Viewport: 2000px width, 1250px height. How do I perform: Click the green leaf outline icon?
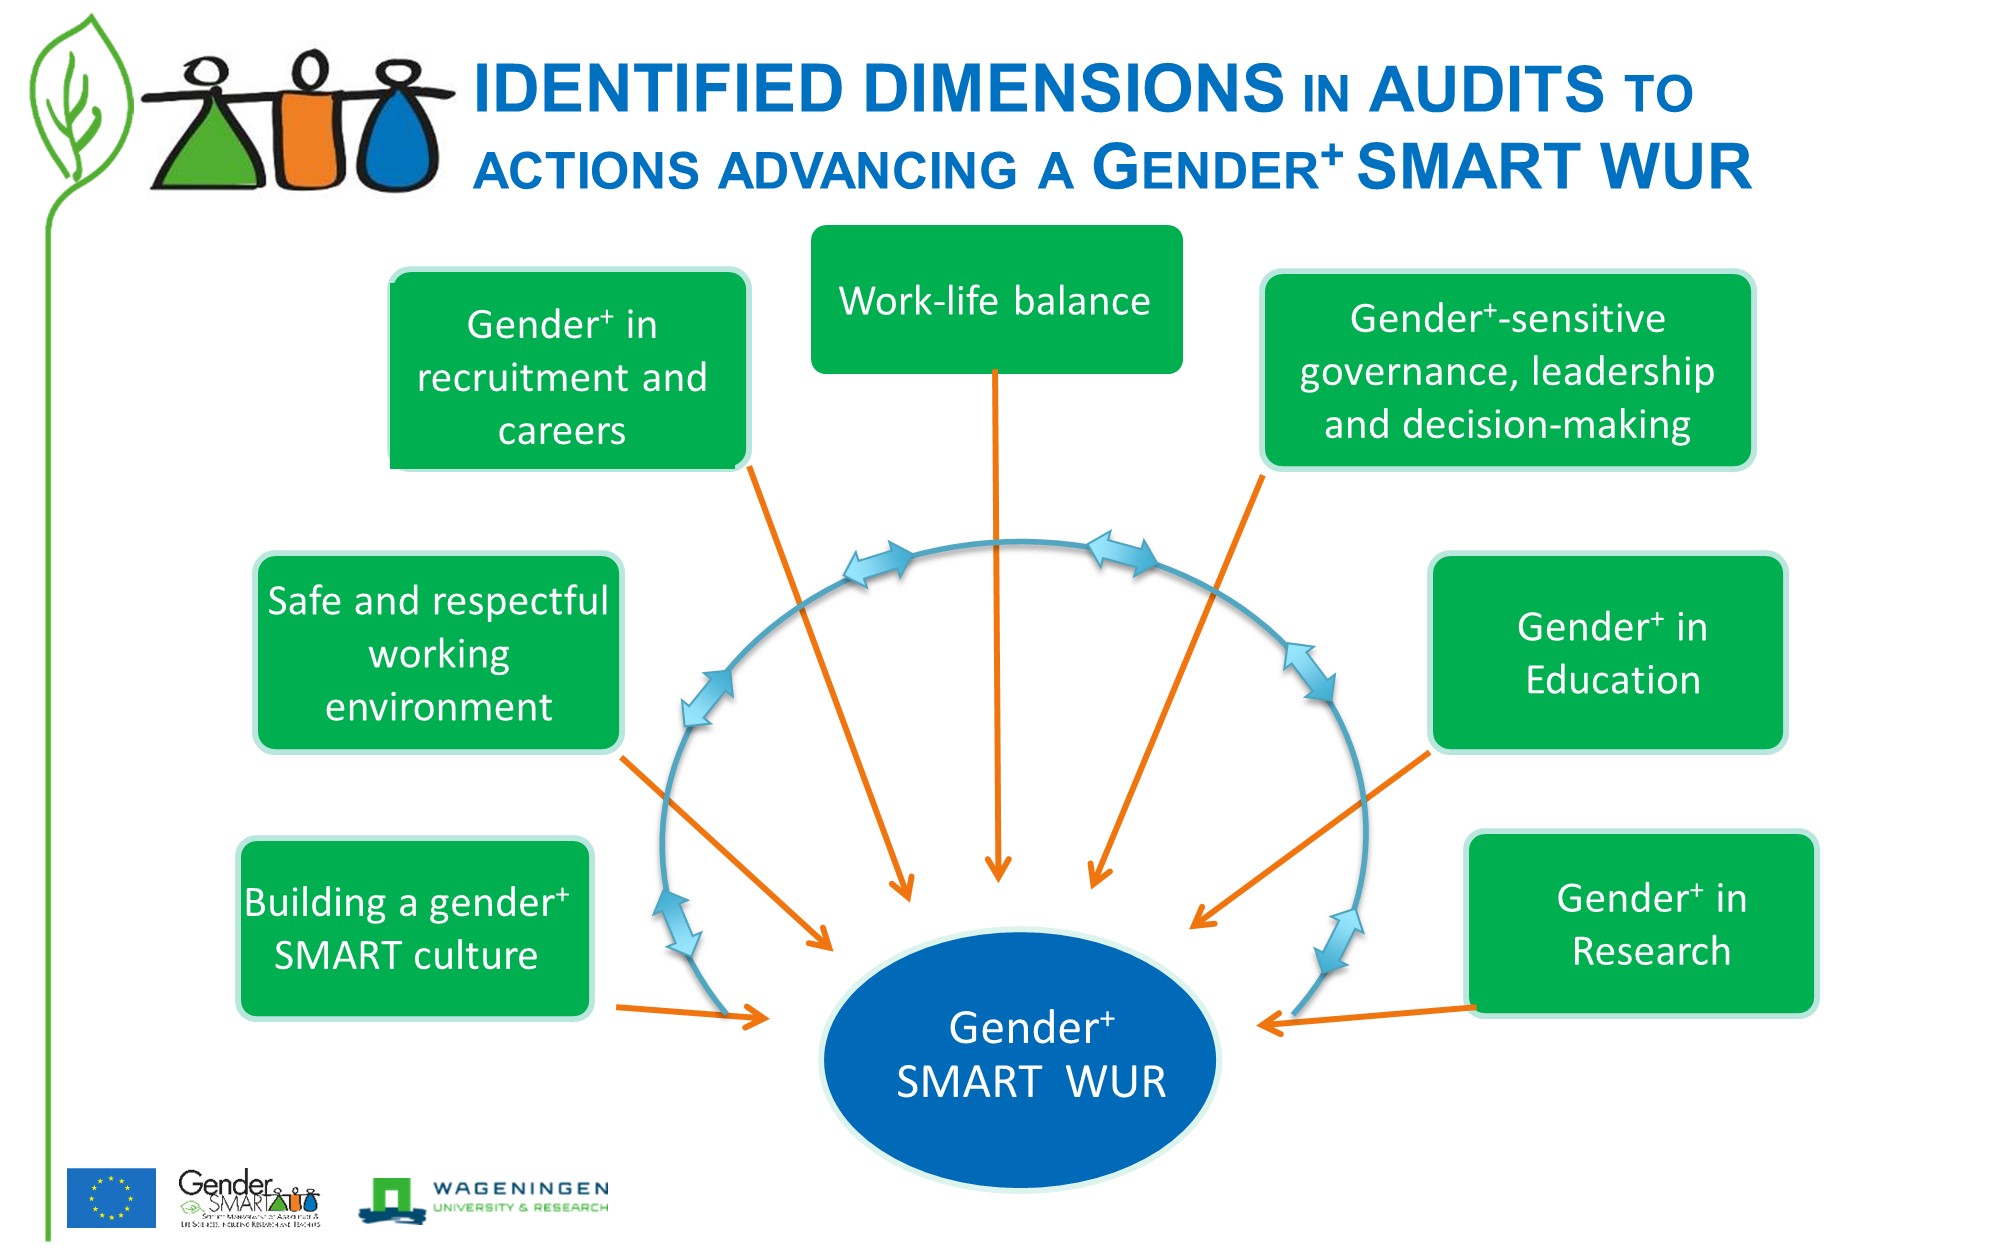point(80,100)
